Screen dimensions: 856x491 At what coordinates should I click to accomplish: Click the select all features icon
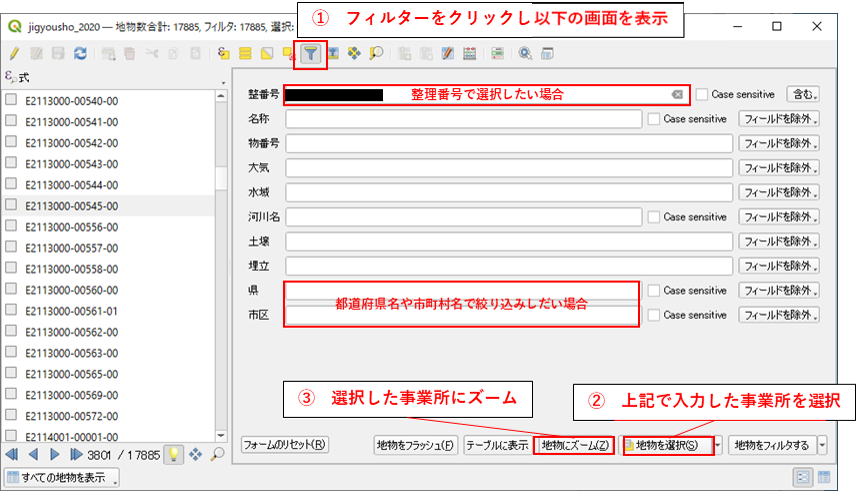[245, 54]
